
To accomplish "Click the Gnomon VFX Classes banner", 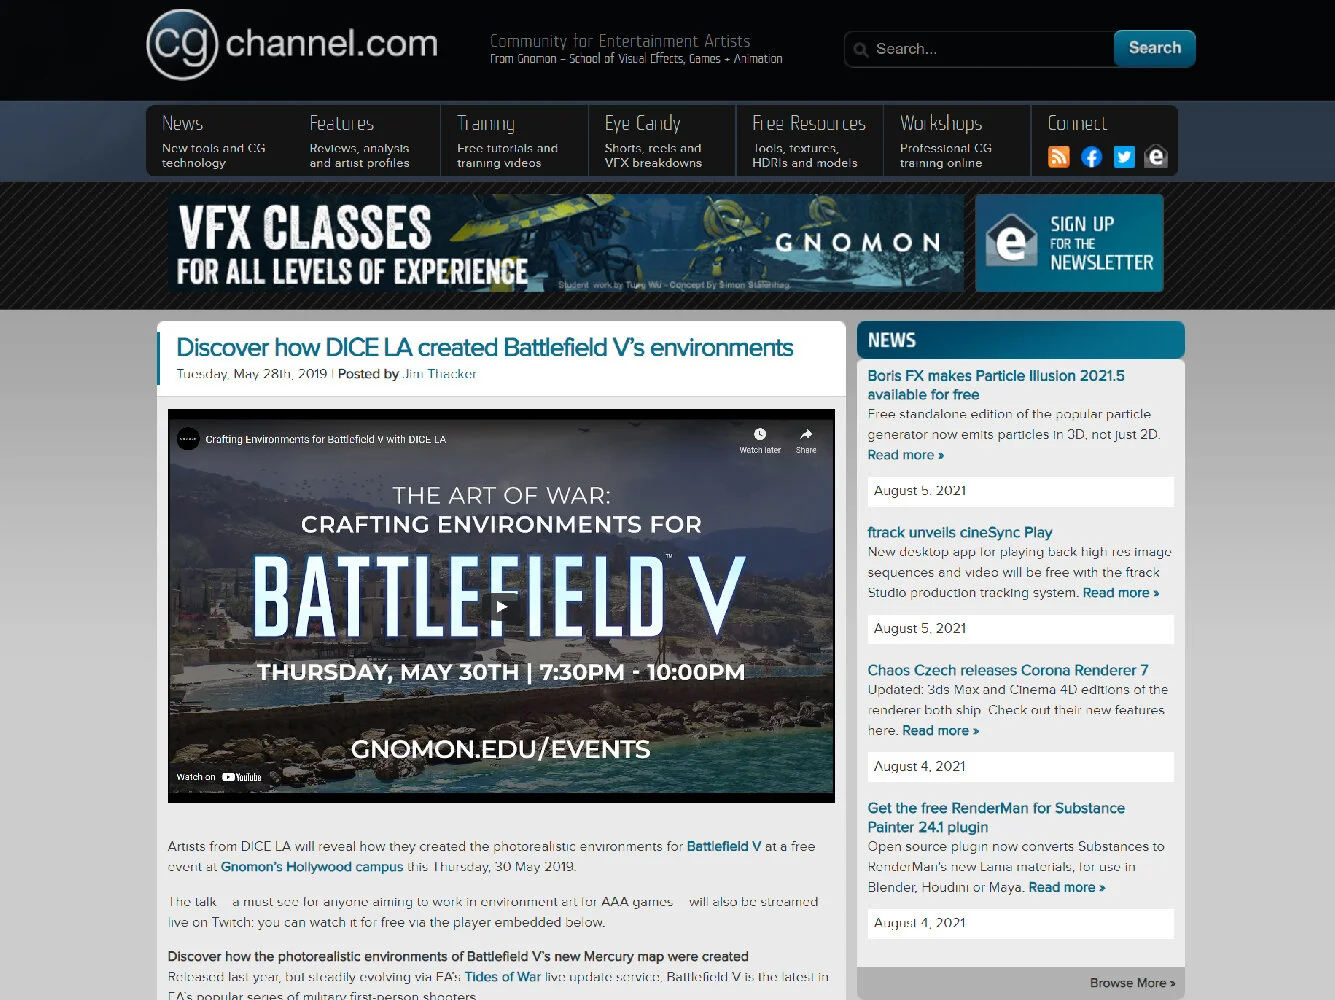I will coord(565,243).
